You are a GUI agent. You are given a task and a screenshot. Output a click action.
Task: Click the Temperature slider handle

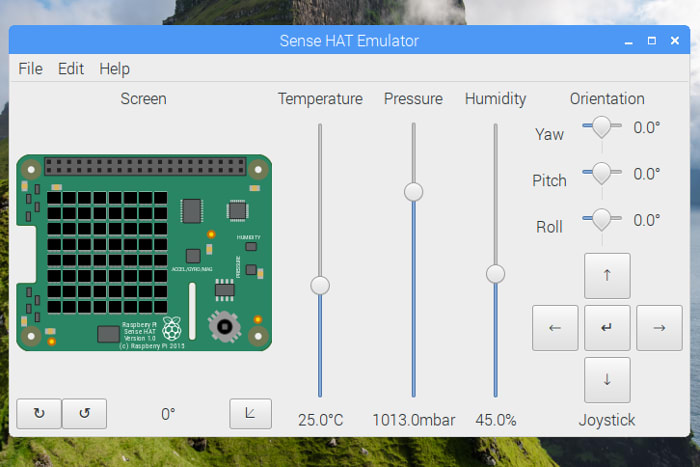tap(320, 285)
